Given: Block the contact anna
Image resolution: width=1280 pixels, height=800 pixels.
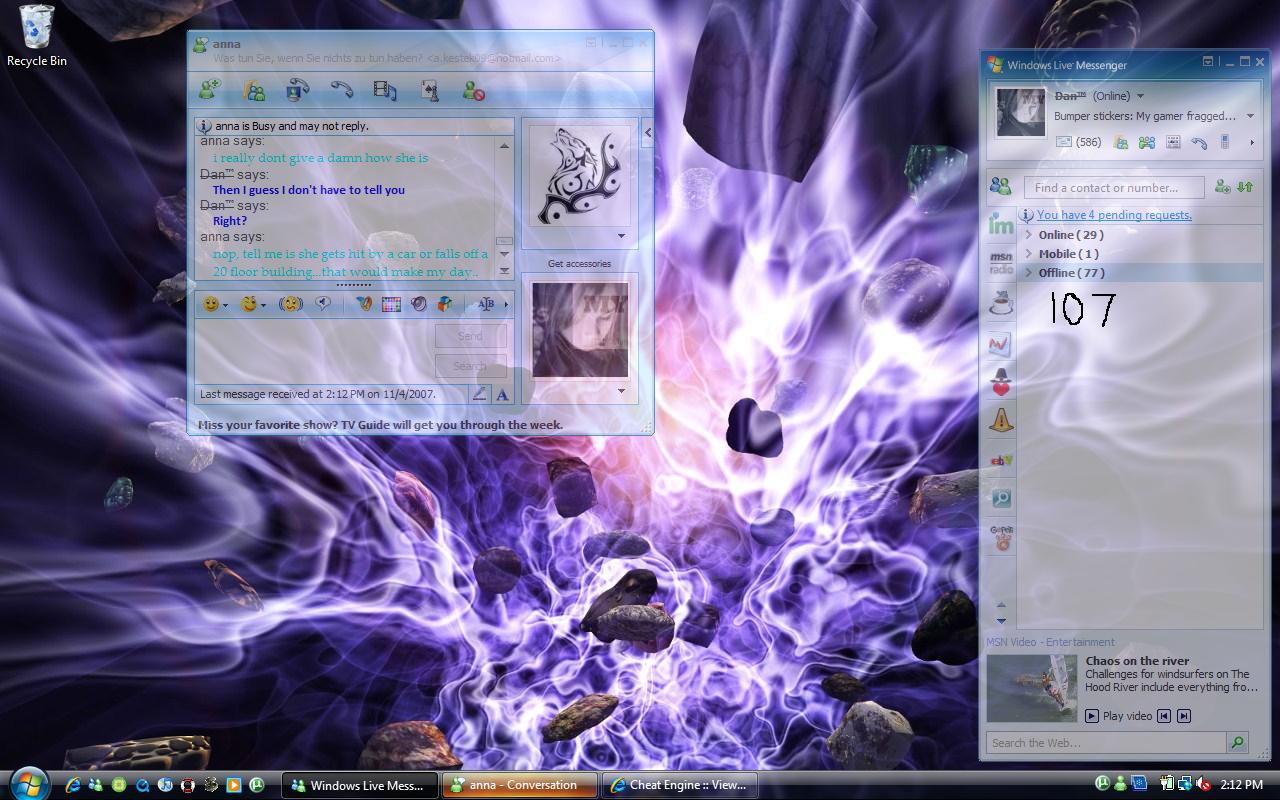Looking at the screenshot, I should 474,90.
